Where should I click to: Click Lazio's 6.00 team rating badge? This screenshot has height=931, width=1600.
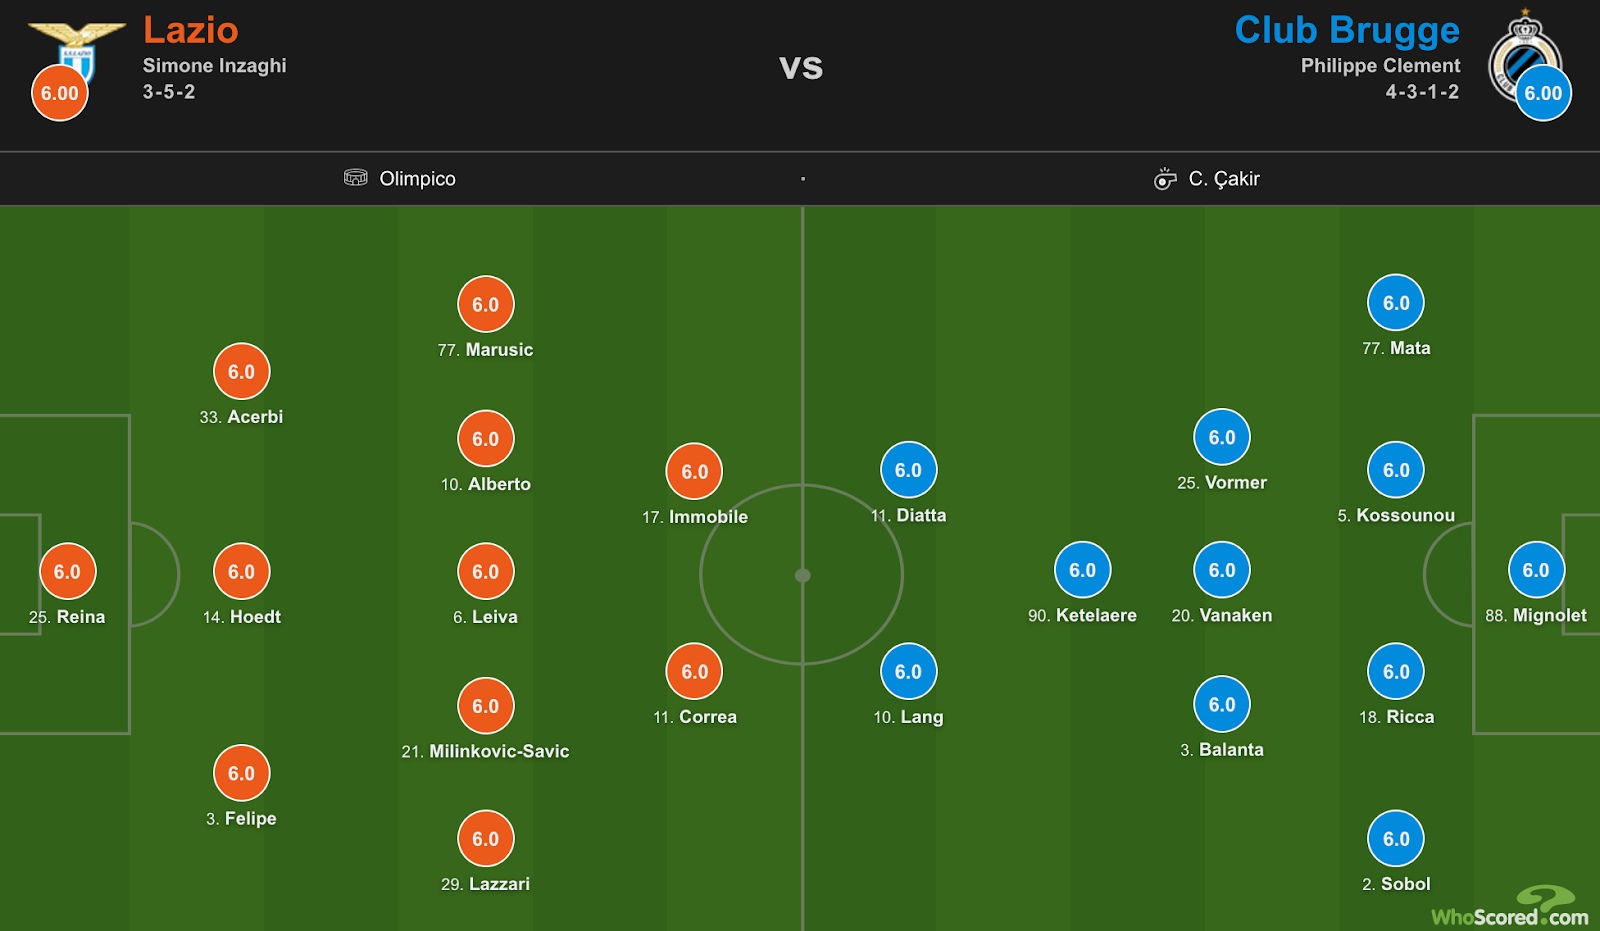click(x=60, y=93)
